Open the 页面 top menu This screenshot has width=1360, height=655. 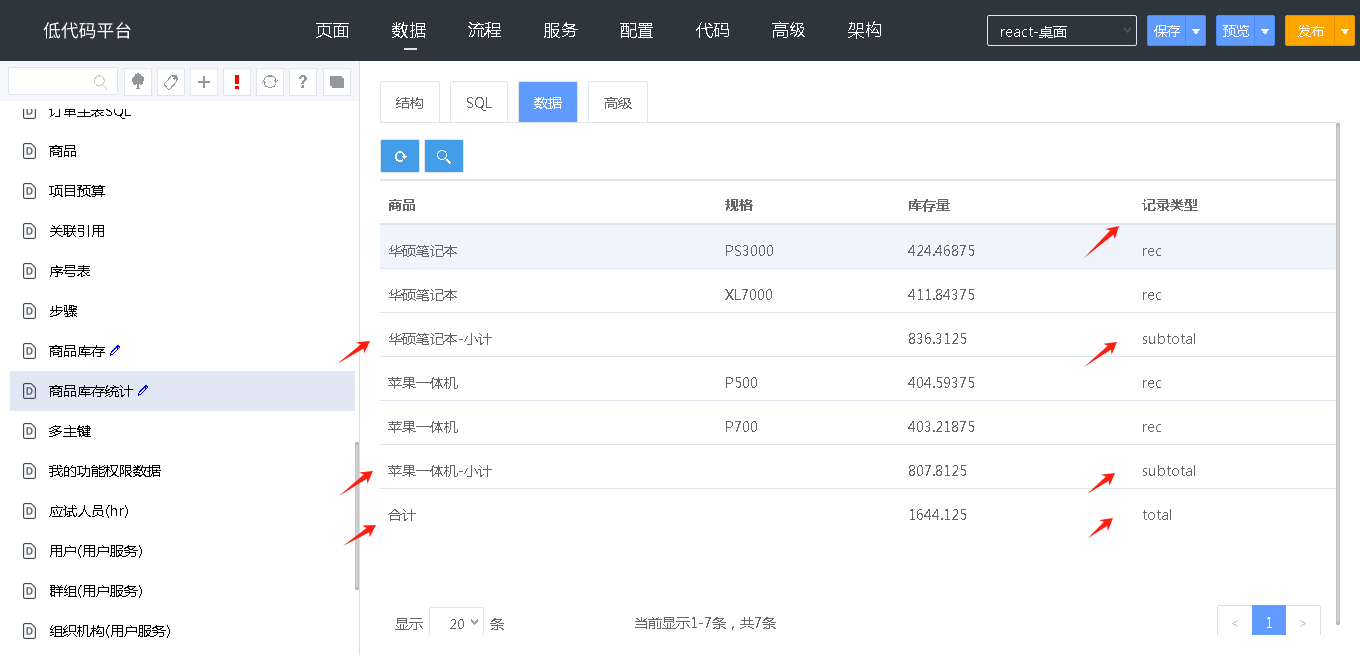[332, 30]
